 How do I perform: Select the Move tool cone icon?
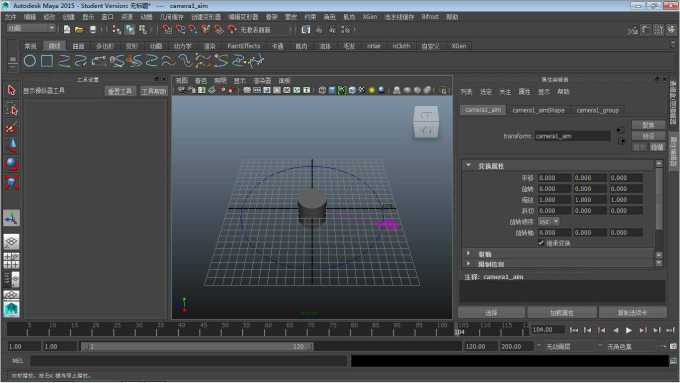click(x=12, y=145)
